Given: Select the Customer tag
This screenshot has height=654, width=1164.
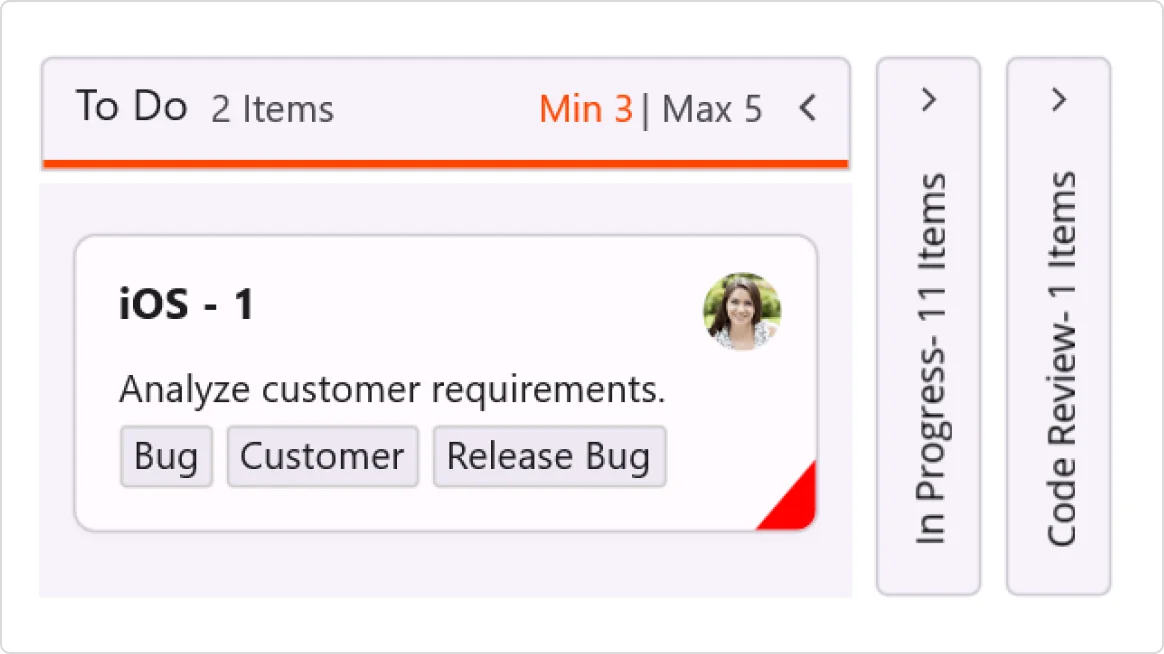Looking at the screenshot, I should [x=322, y=457].
